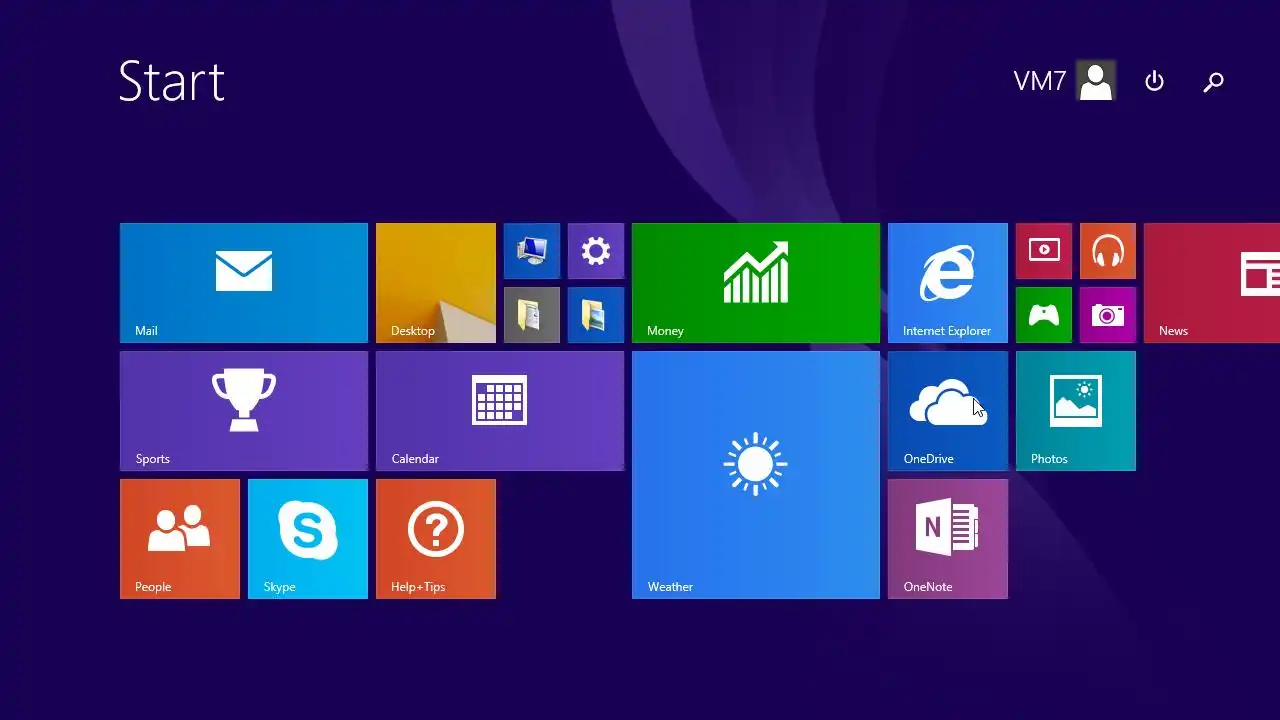Start Internet Explorer from its tile

tap(948, 283)
